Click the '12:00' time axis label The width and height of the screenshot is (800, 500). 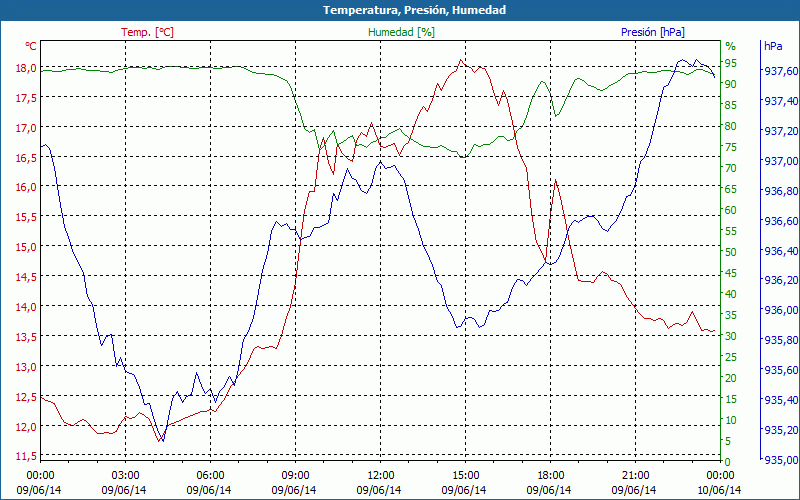pos(381,474)
